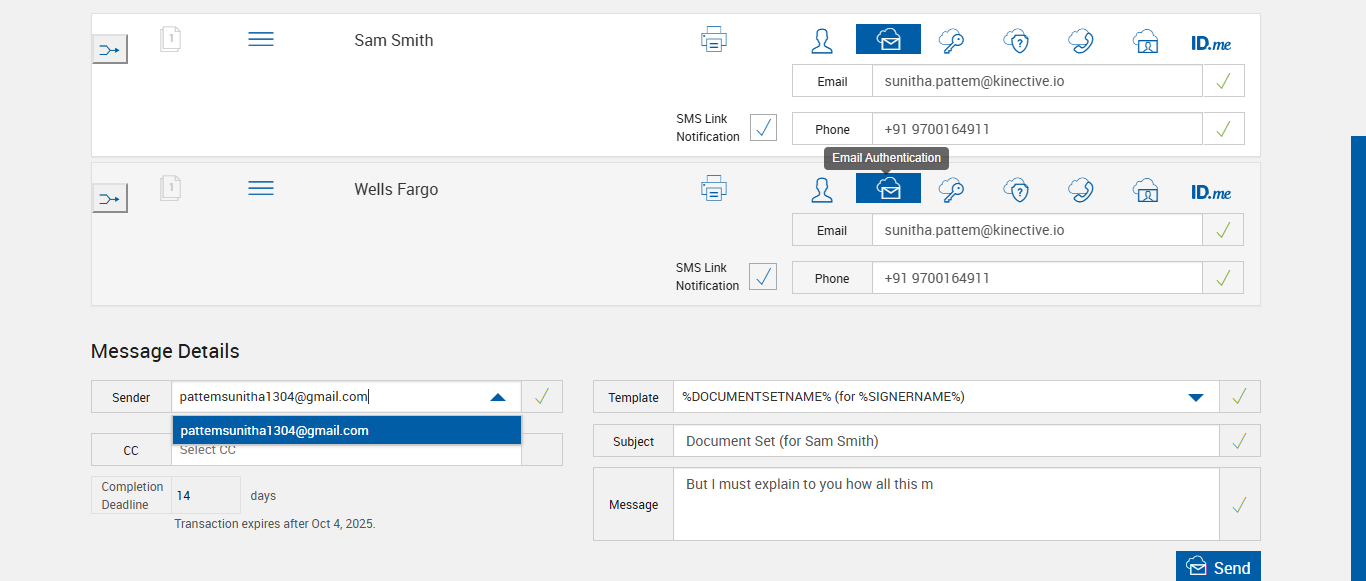Choose ID.me authentication for Wells Fargo
The image size is (1366, 581).
[x=1210, y=192]
